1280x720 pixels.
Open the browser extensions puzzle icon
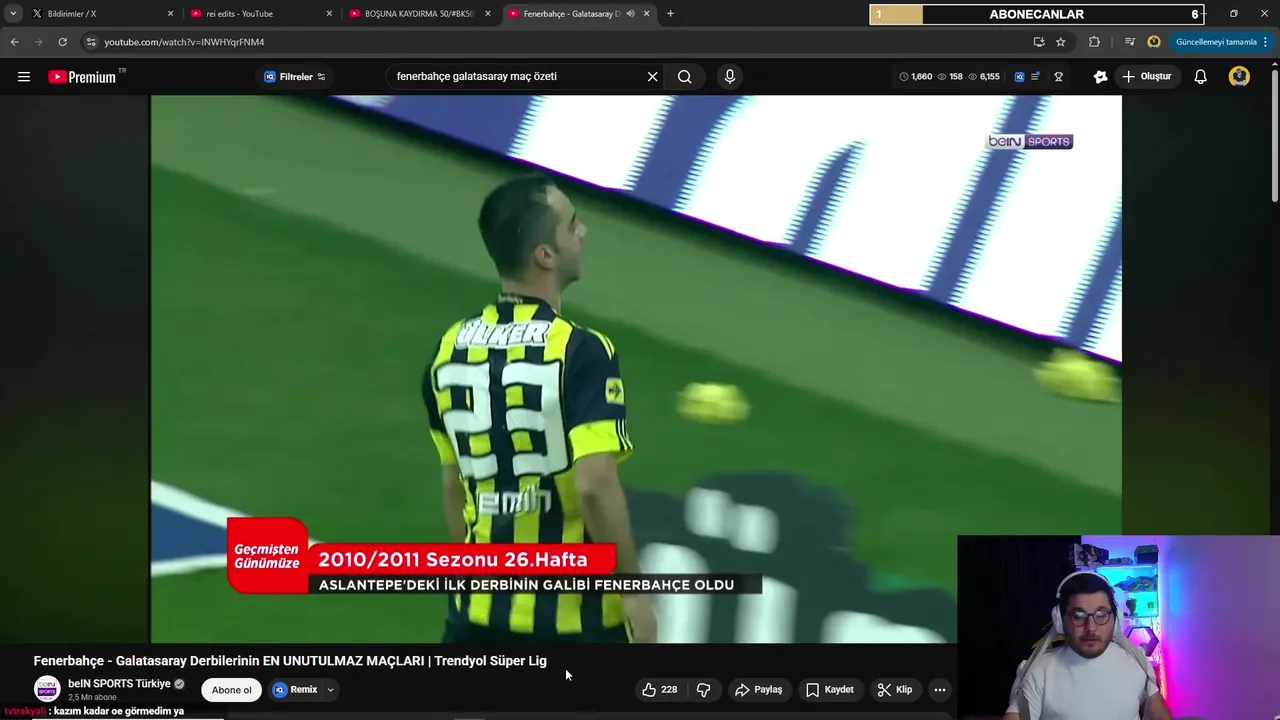[x=1094, y=42]
